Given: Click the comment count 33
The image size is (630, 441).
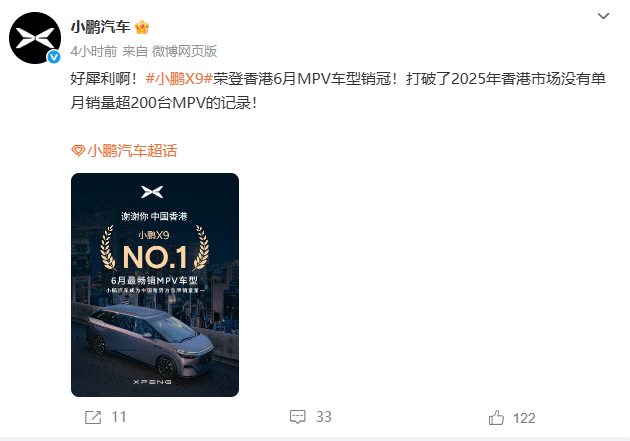Looking at the screenshot, I should point(324,417).
